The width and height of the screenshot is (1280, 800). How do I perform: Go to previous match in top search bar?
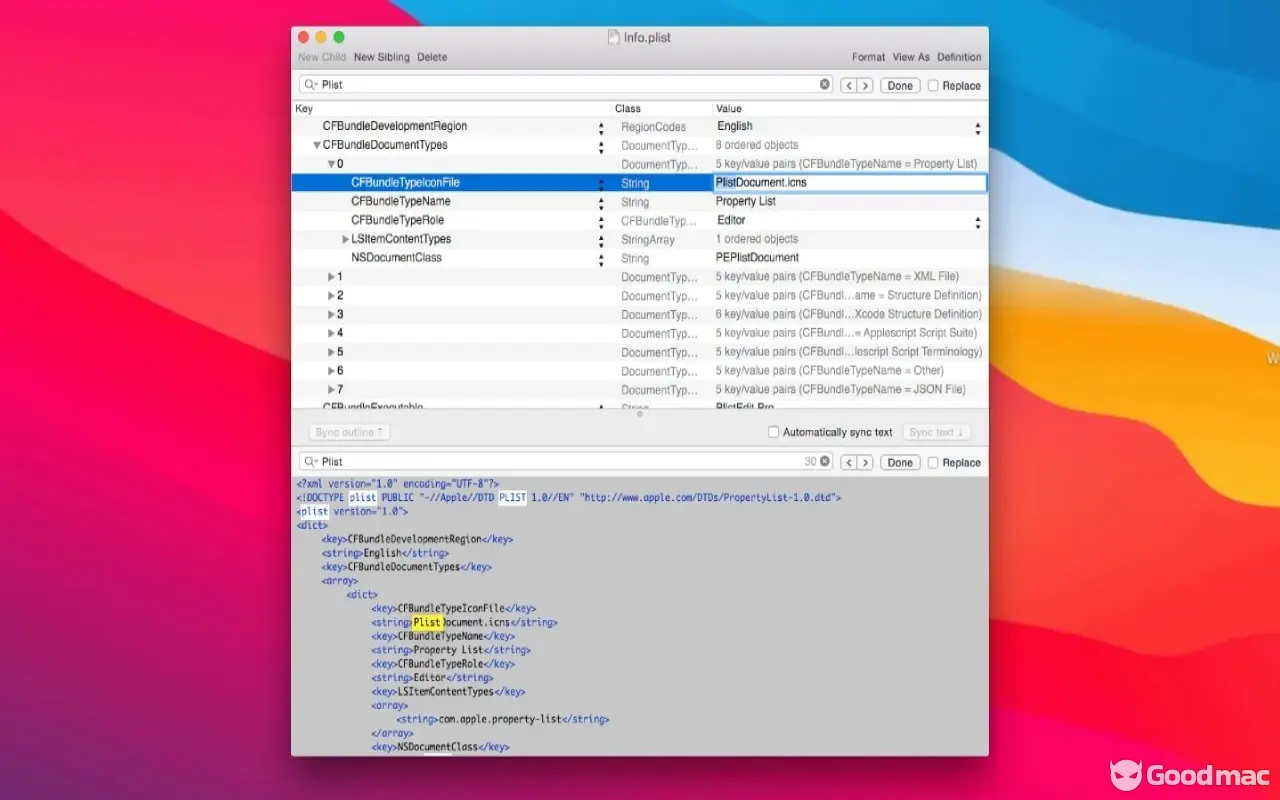click(849, 86)
